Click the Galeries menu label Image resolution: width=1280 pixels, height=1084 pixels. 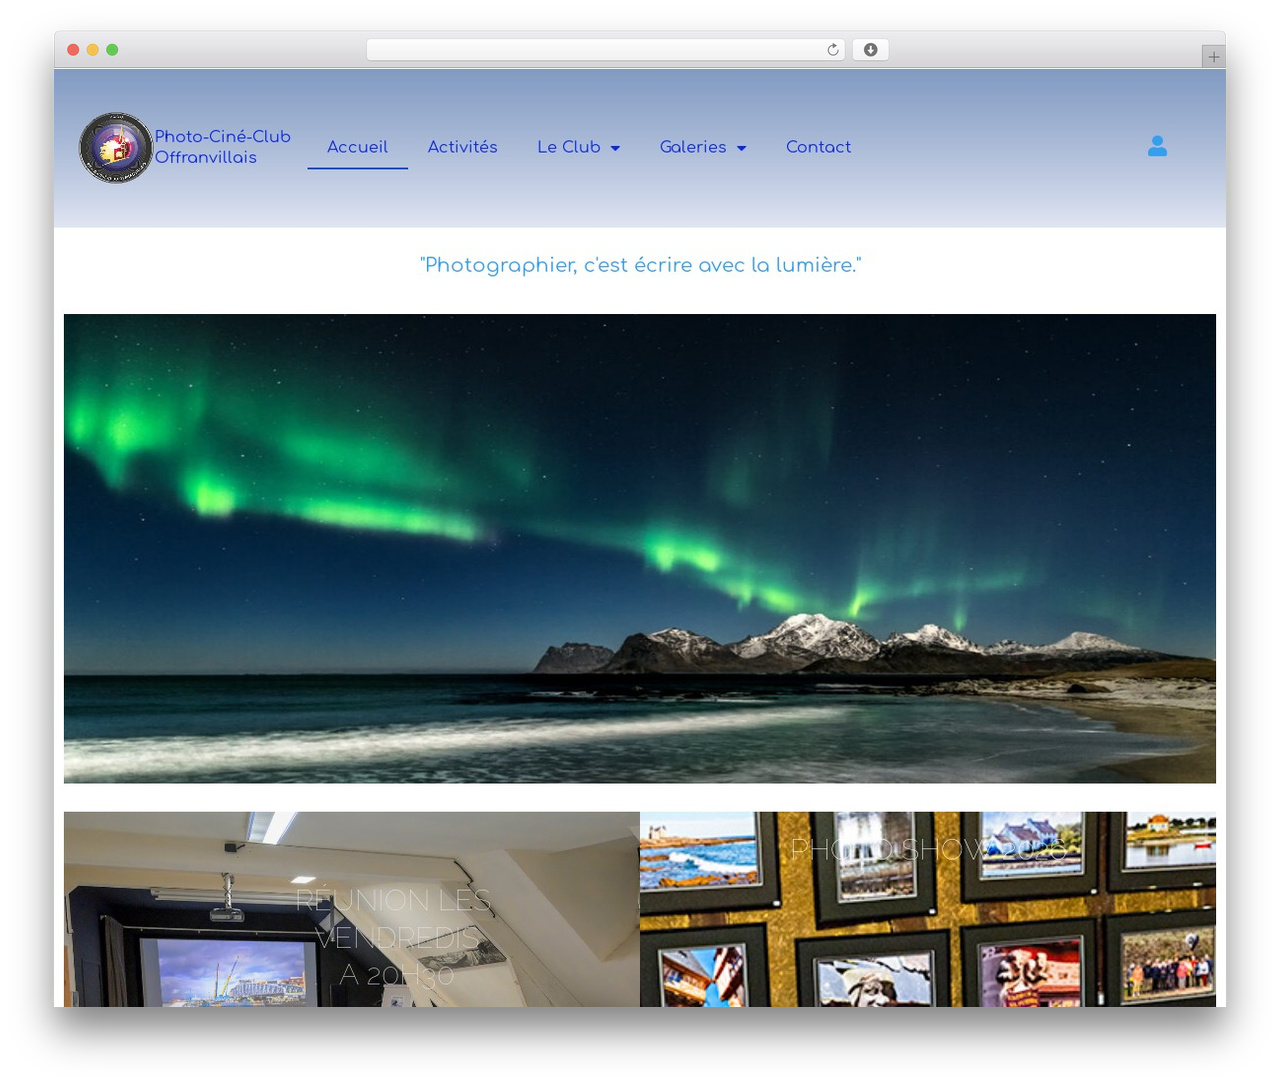693,147
